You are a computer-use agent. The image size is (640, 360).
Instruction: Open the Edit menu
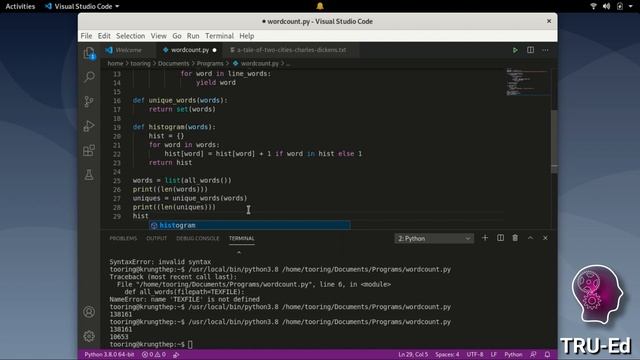(x=104, y=36)
